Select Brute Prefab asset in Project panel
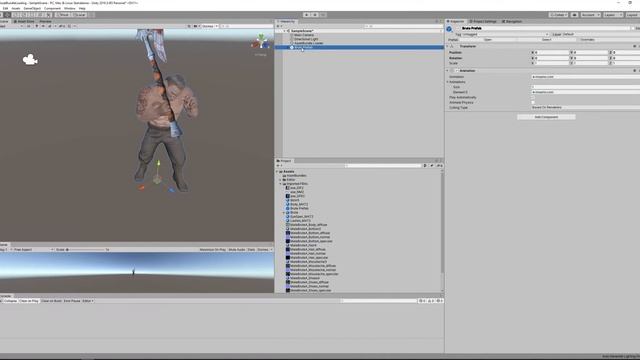This screenshot has width=640, height=360. tap(297, 208)
